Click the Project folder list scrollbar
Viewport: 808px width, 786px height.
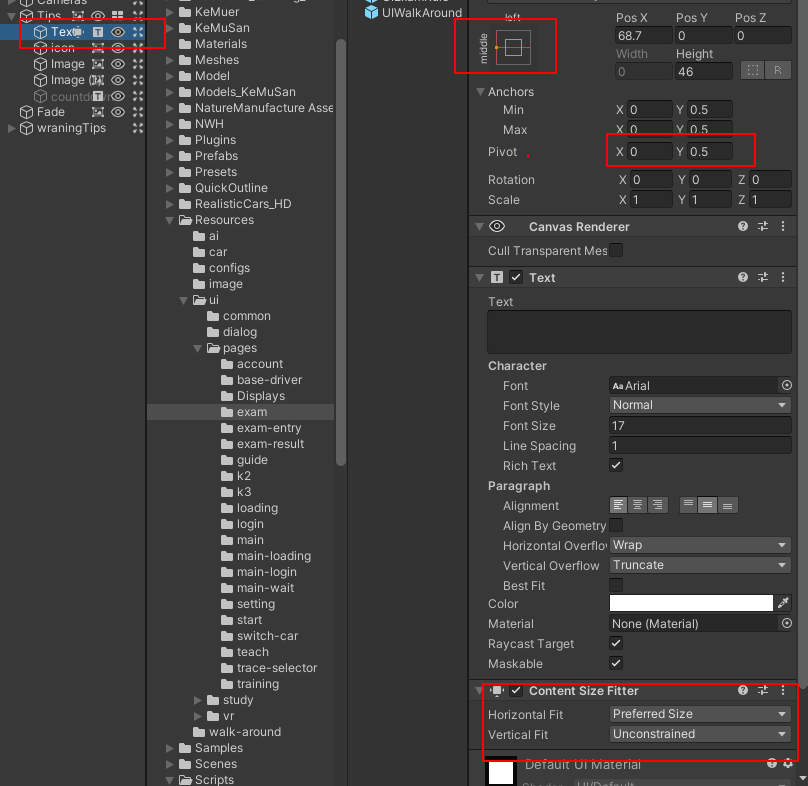(340, 253)
